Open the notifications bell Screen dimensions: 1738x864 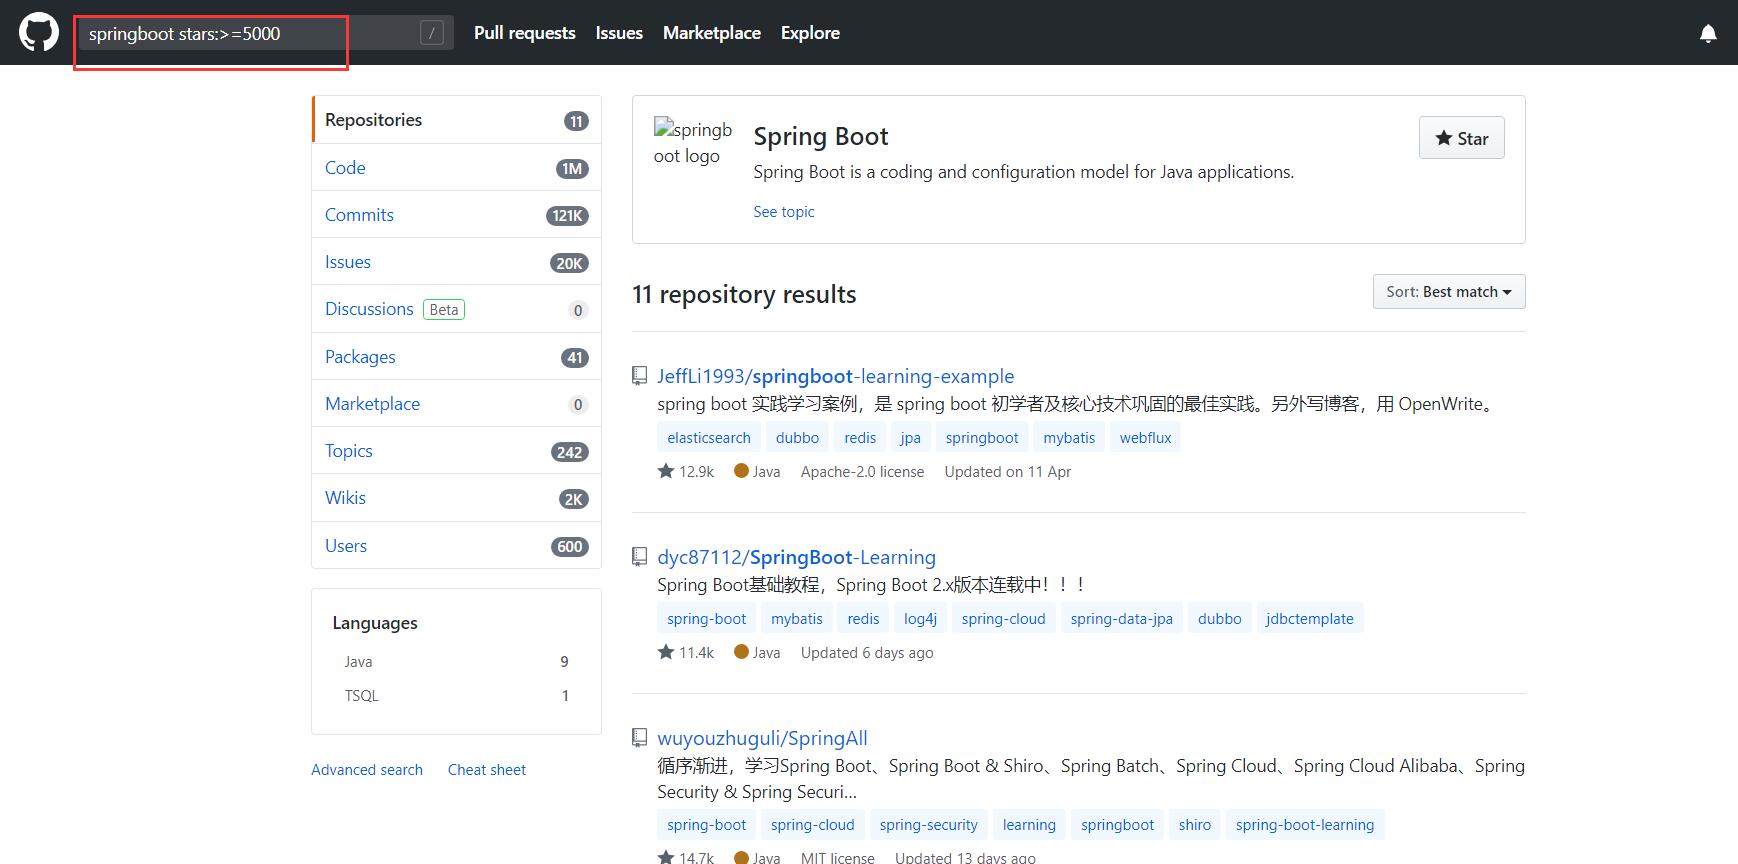coord(1708,34)
